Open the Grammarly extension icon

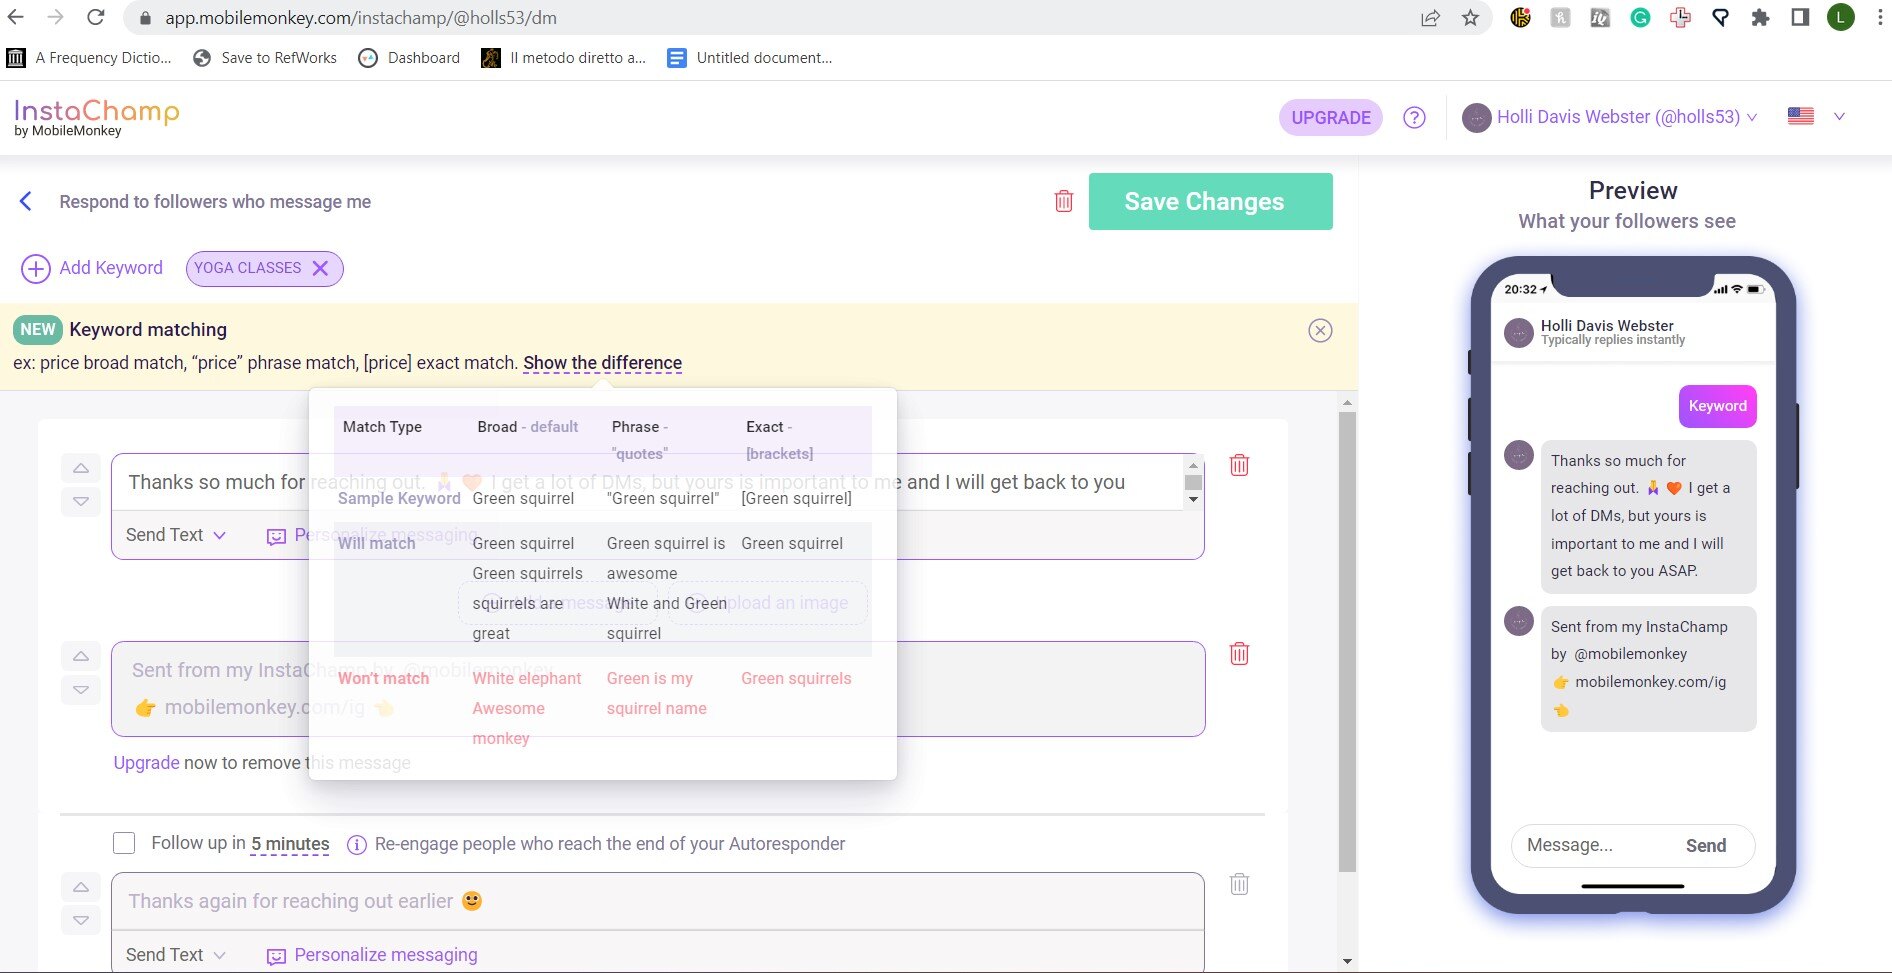click(1640, 17)
